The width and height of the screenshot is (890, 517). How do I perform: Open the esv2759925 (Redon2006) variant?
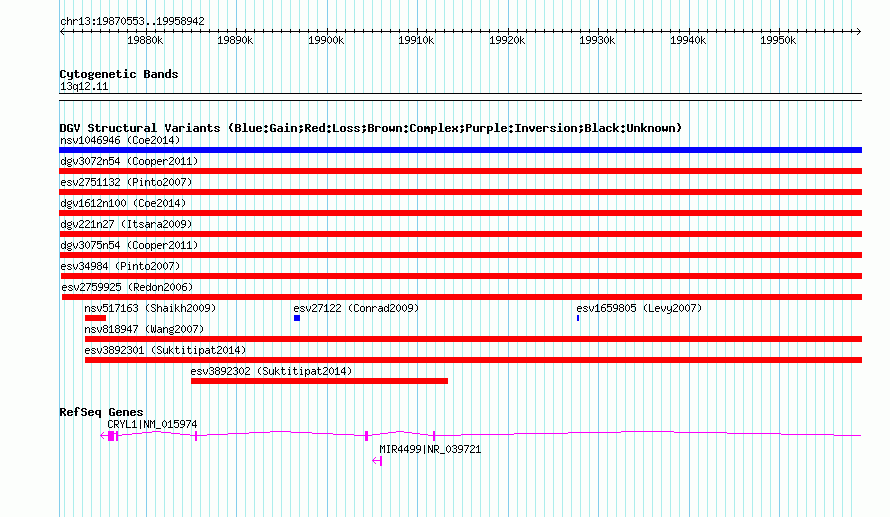point(127,287)
